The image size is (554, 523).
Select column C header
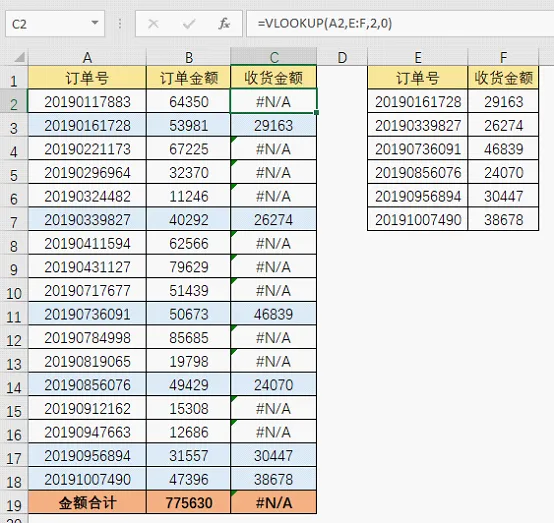[273, 57]
